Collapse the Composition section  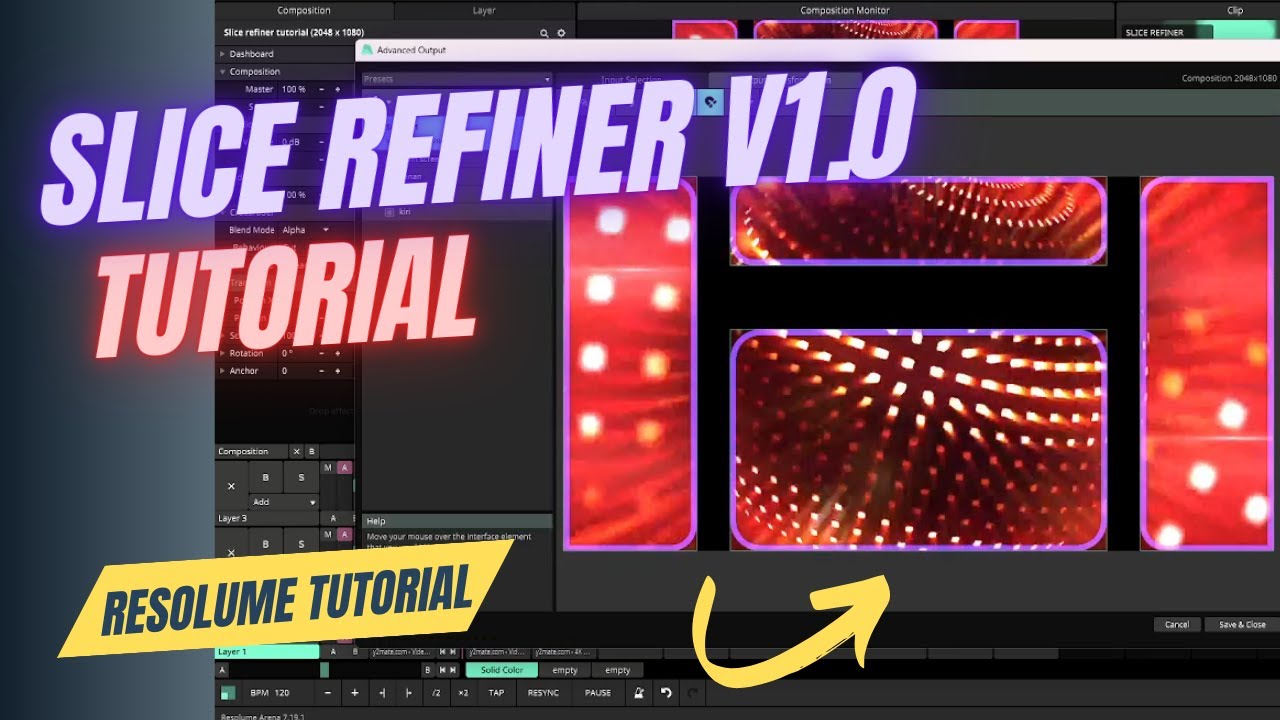(222, 72)
